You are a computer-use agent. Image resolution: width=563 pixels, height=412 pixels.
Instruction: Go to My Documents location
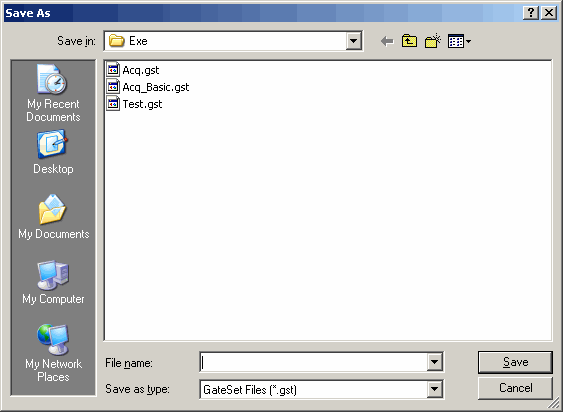[x=53, y=217]
